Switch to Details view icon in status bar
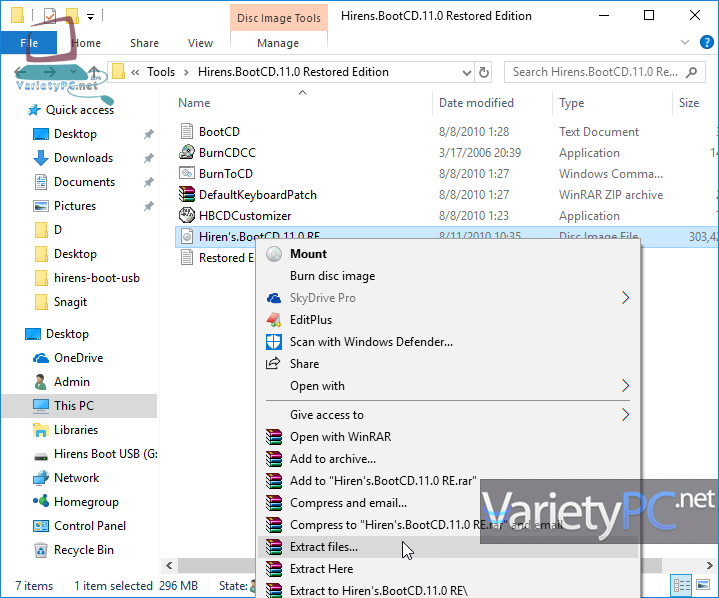This screenshot has height=598, width=719. [x=681, y=586]
